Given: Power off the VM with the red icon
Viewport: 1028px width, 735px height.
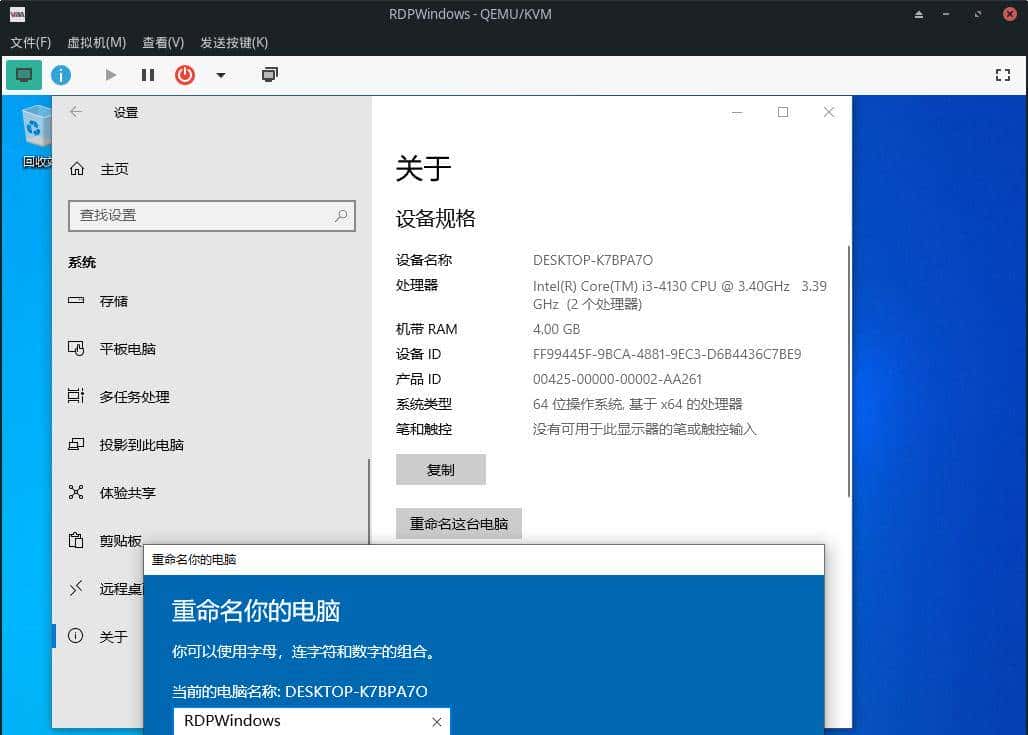Looking at the screenshot, I should 184,74.
